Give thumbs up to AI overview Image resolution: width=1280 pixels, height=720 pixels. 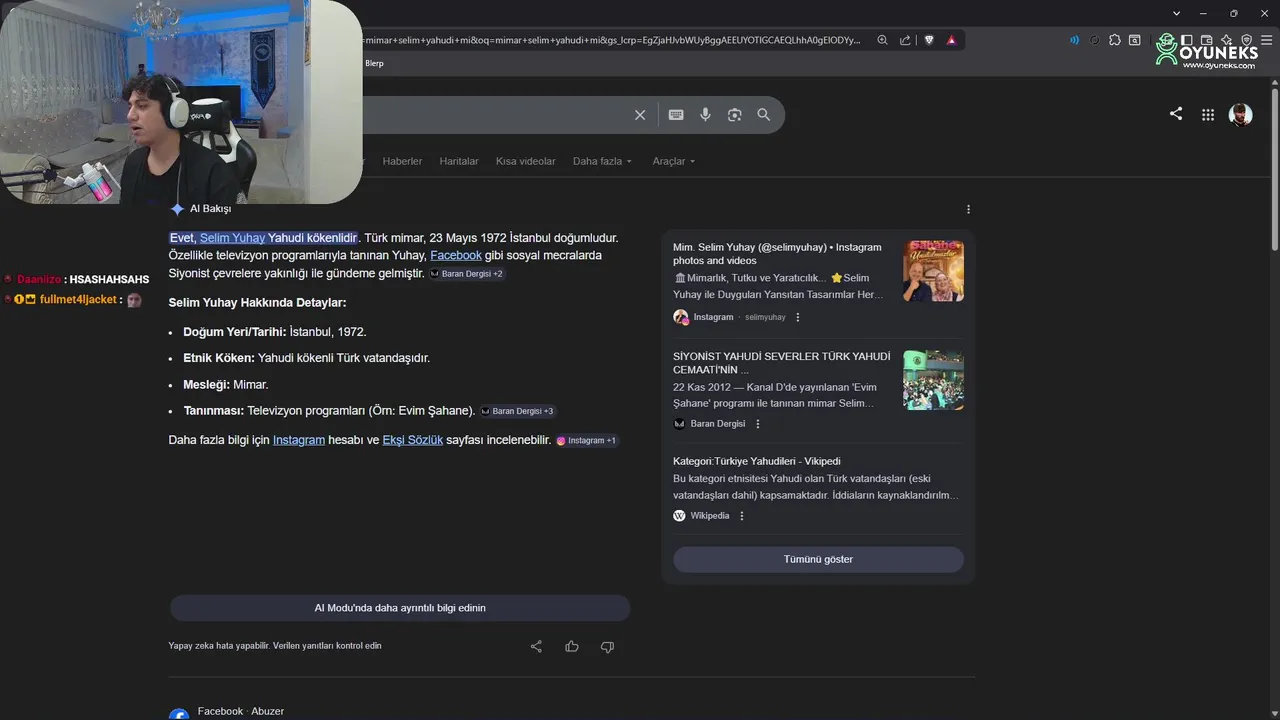click(572, 646)
